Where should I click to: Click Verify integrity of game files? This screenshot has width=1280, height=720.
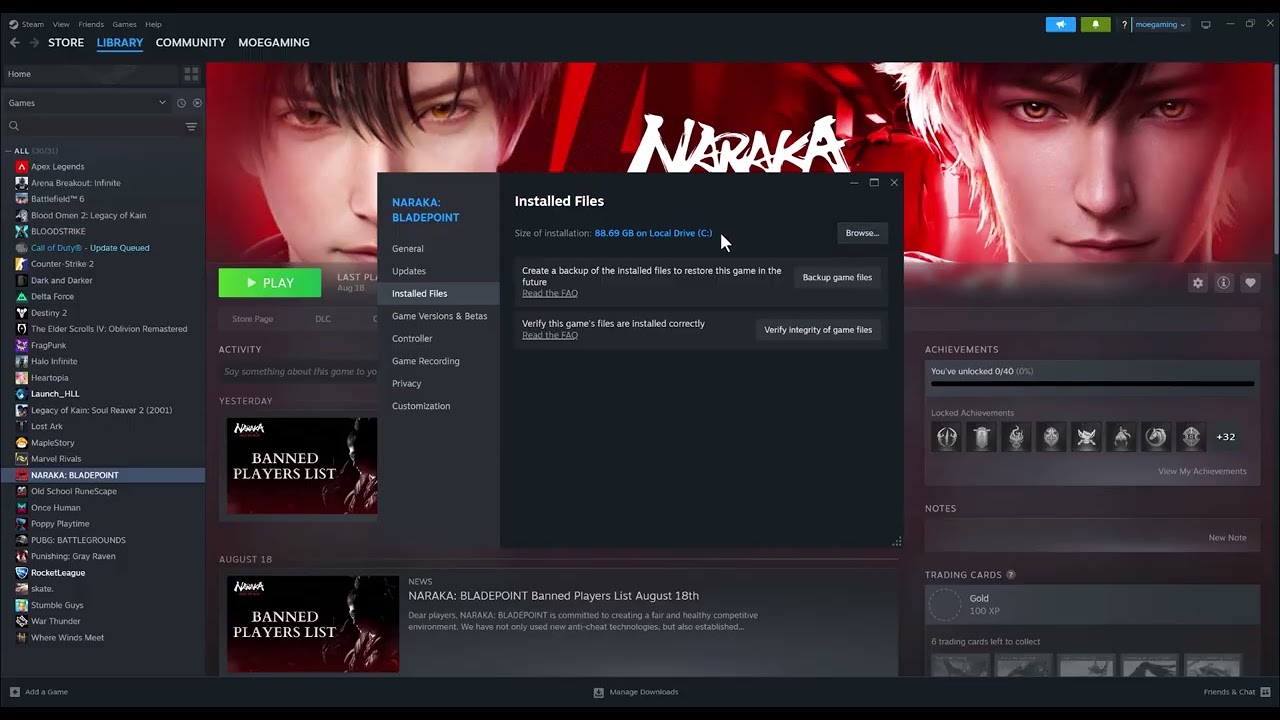818,330
